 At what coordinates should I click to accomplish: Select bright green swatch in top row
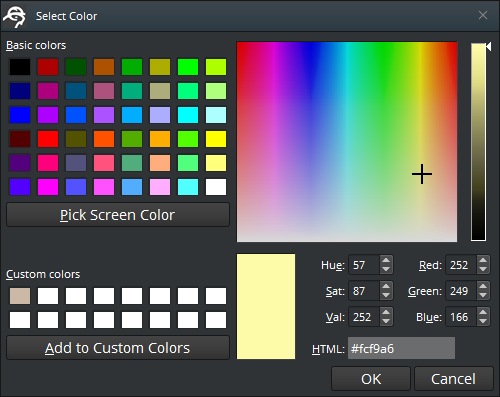coord(188,67)
